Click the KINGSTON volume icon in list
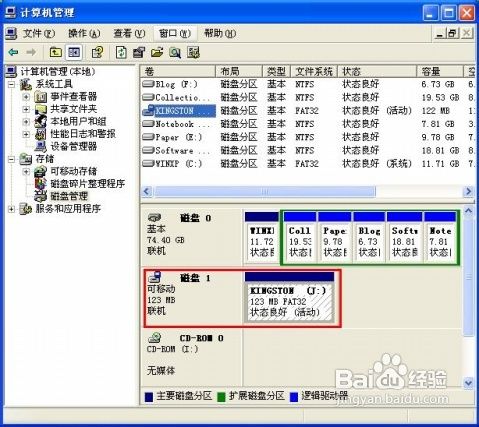The height and width of the screenshot is (427, 479). point(148,111)
